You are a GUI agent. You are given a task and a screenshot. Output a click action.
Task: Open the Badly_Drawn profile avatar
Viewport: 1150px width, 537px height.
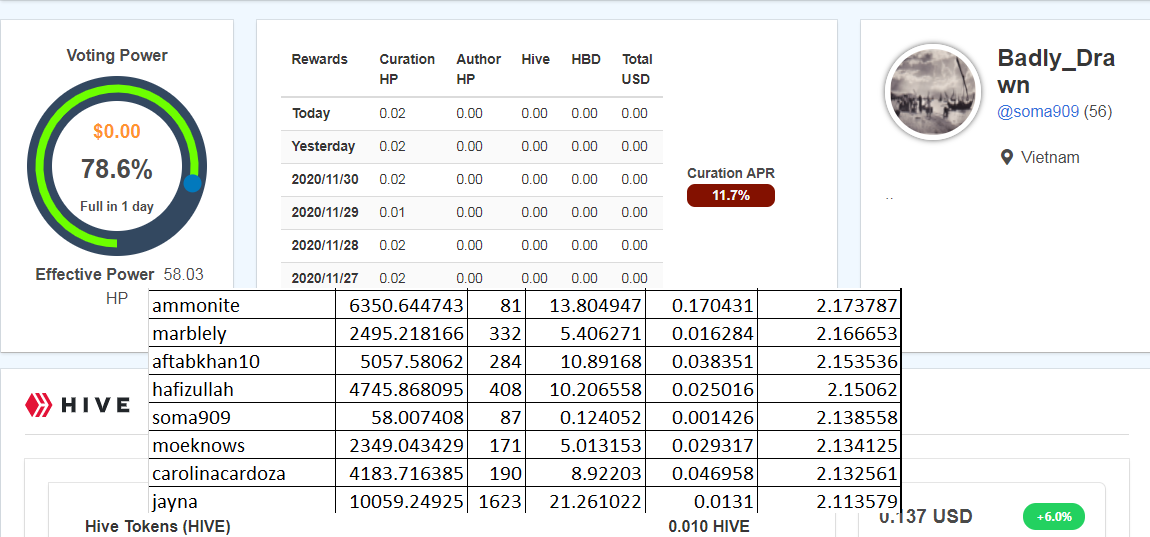(932, 93)
